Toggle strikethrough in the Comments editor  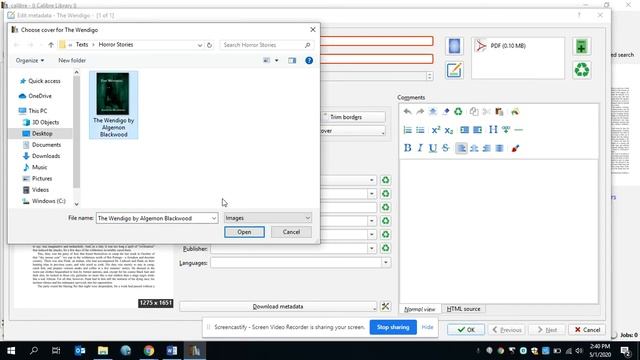click(x=445, y=148)
